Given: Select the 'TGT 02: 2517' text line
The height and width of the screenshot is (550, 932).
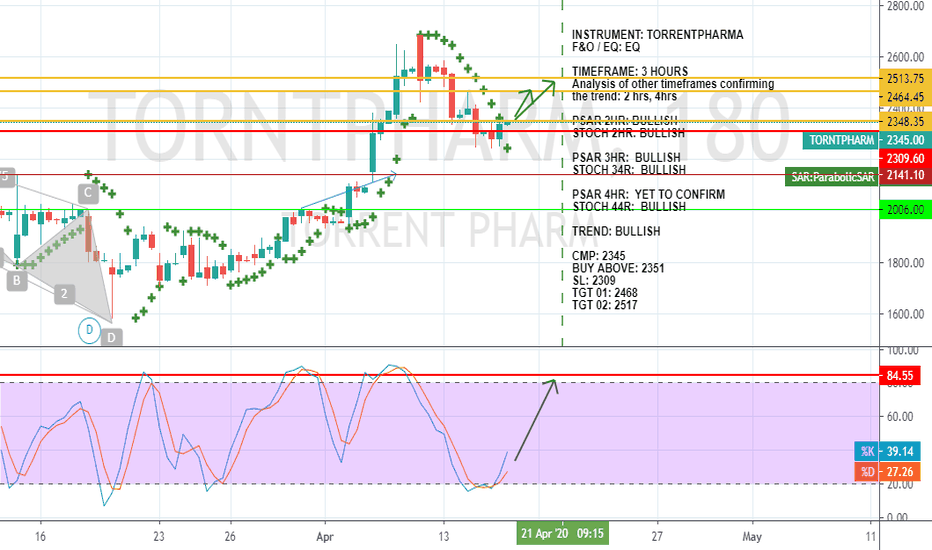Looking at the screenshot, I should point(604,305).
